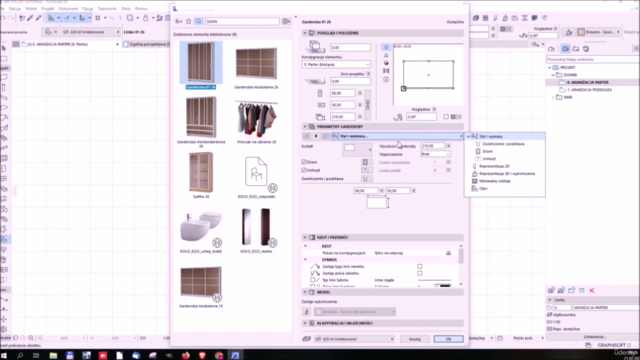The width and height of the screenshot is (640, 360).
Task: Select Reprezentacja 3D i wykończenia in popup
Action: pyautogui.click(x=507, y=173)
